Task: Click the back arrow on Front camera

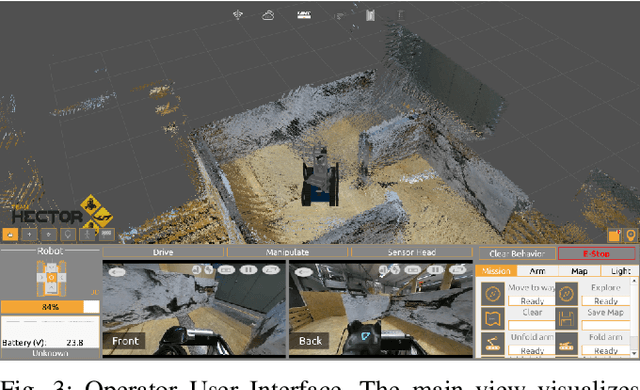Action: [x=117, y=272]
